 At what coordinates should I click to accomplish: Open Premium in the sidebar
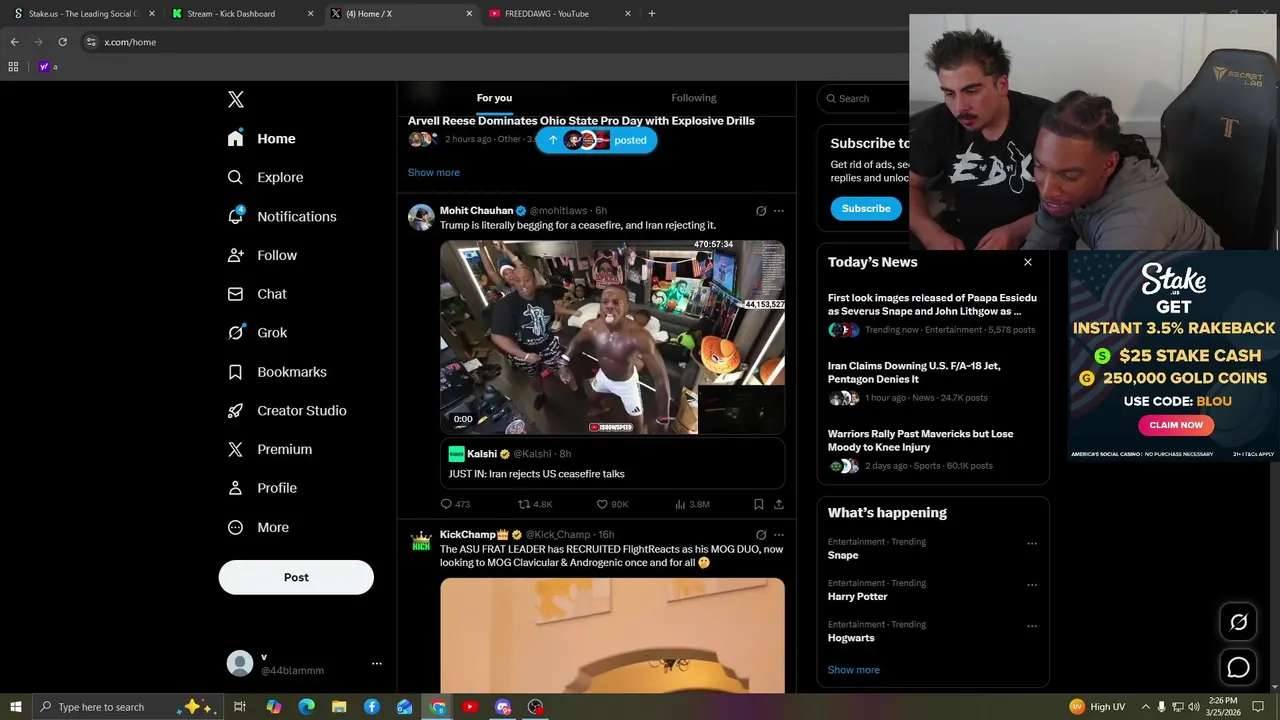tap(270, 449)
